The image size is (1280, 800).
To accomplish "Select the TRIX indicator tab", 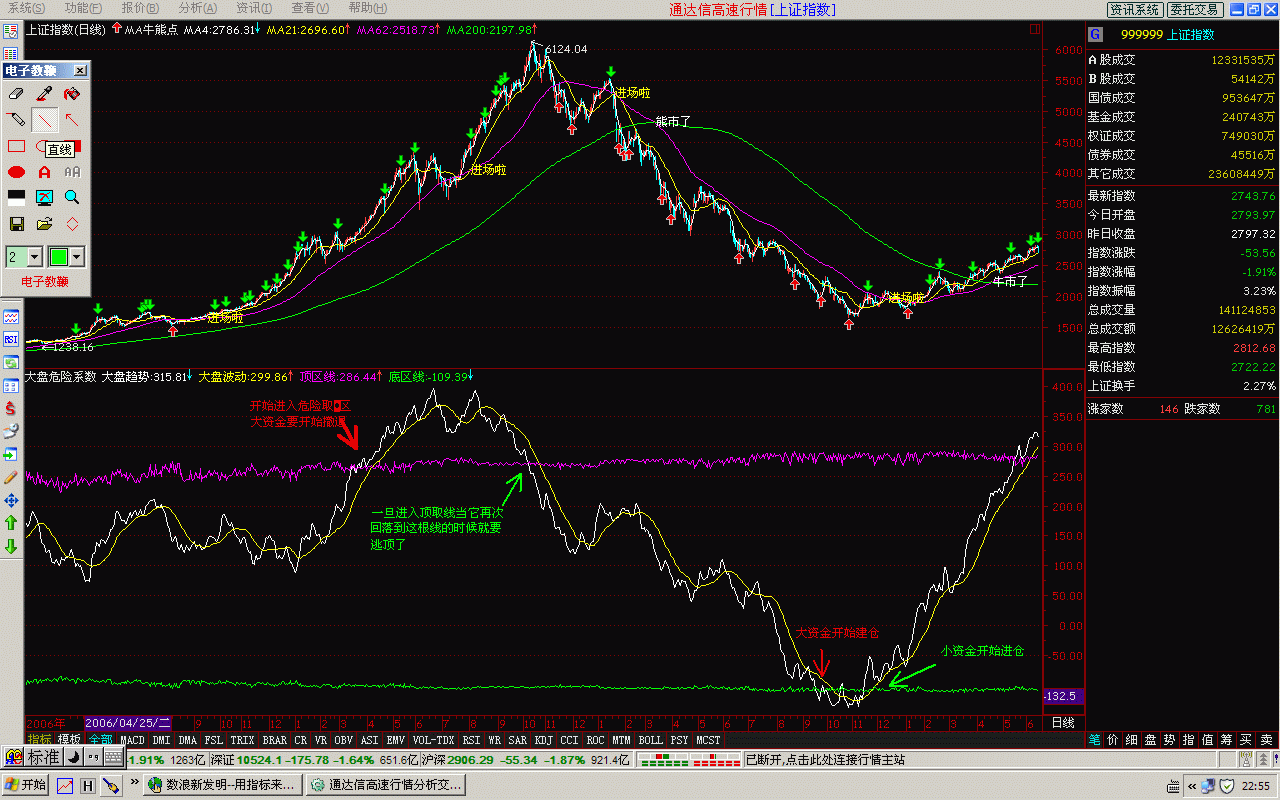I will (243, 740).
